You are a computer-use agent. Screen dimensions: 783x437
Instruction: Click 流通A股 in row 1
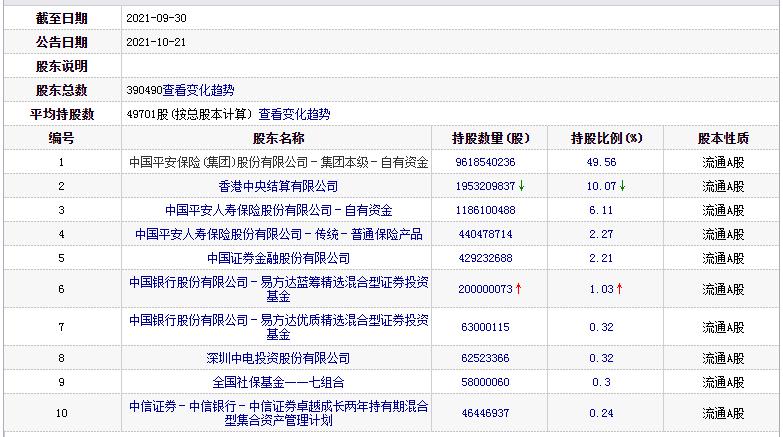coord(723,162)
